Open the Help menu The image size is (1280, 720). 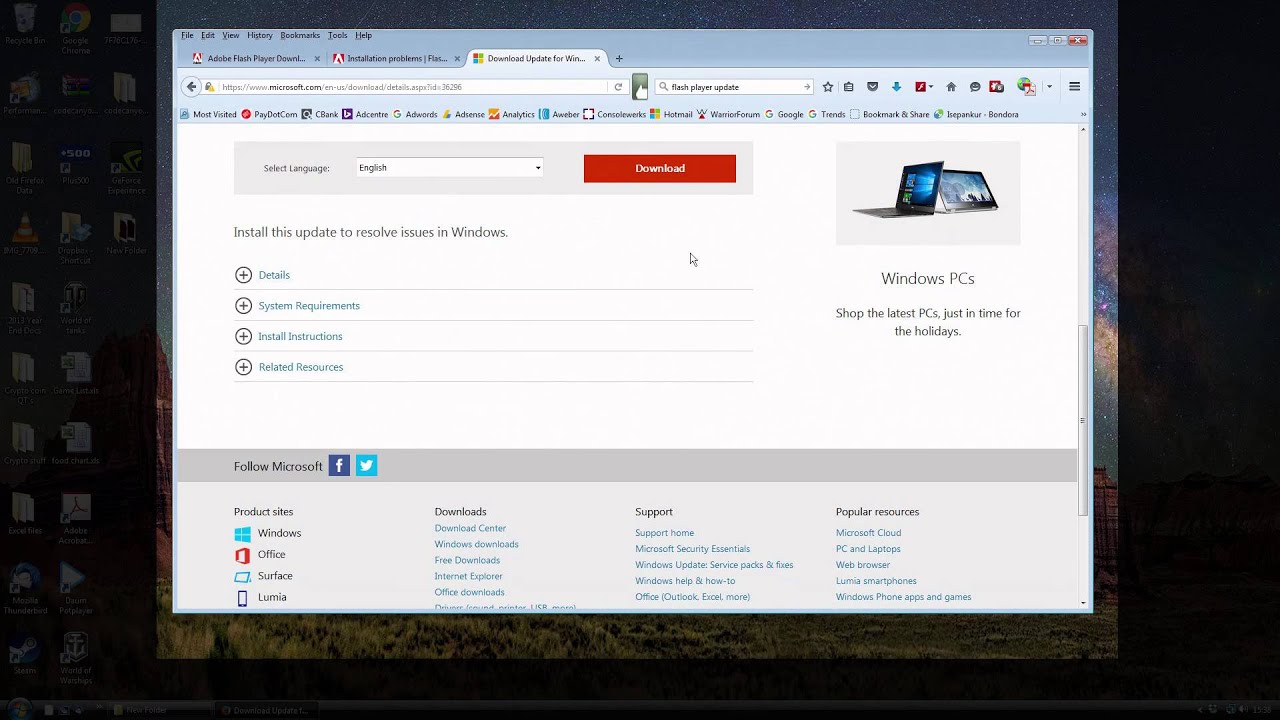click(363, 35)
